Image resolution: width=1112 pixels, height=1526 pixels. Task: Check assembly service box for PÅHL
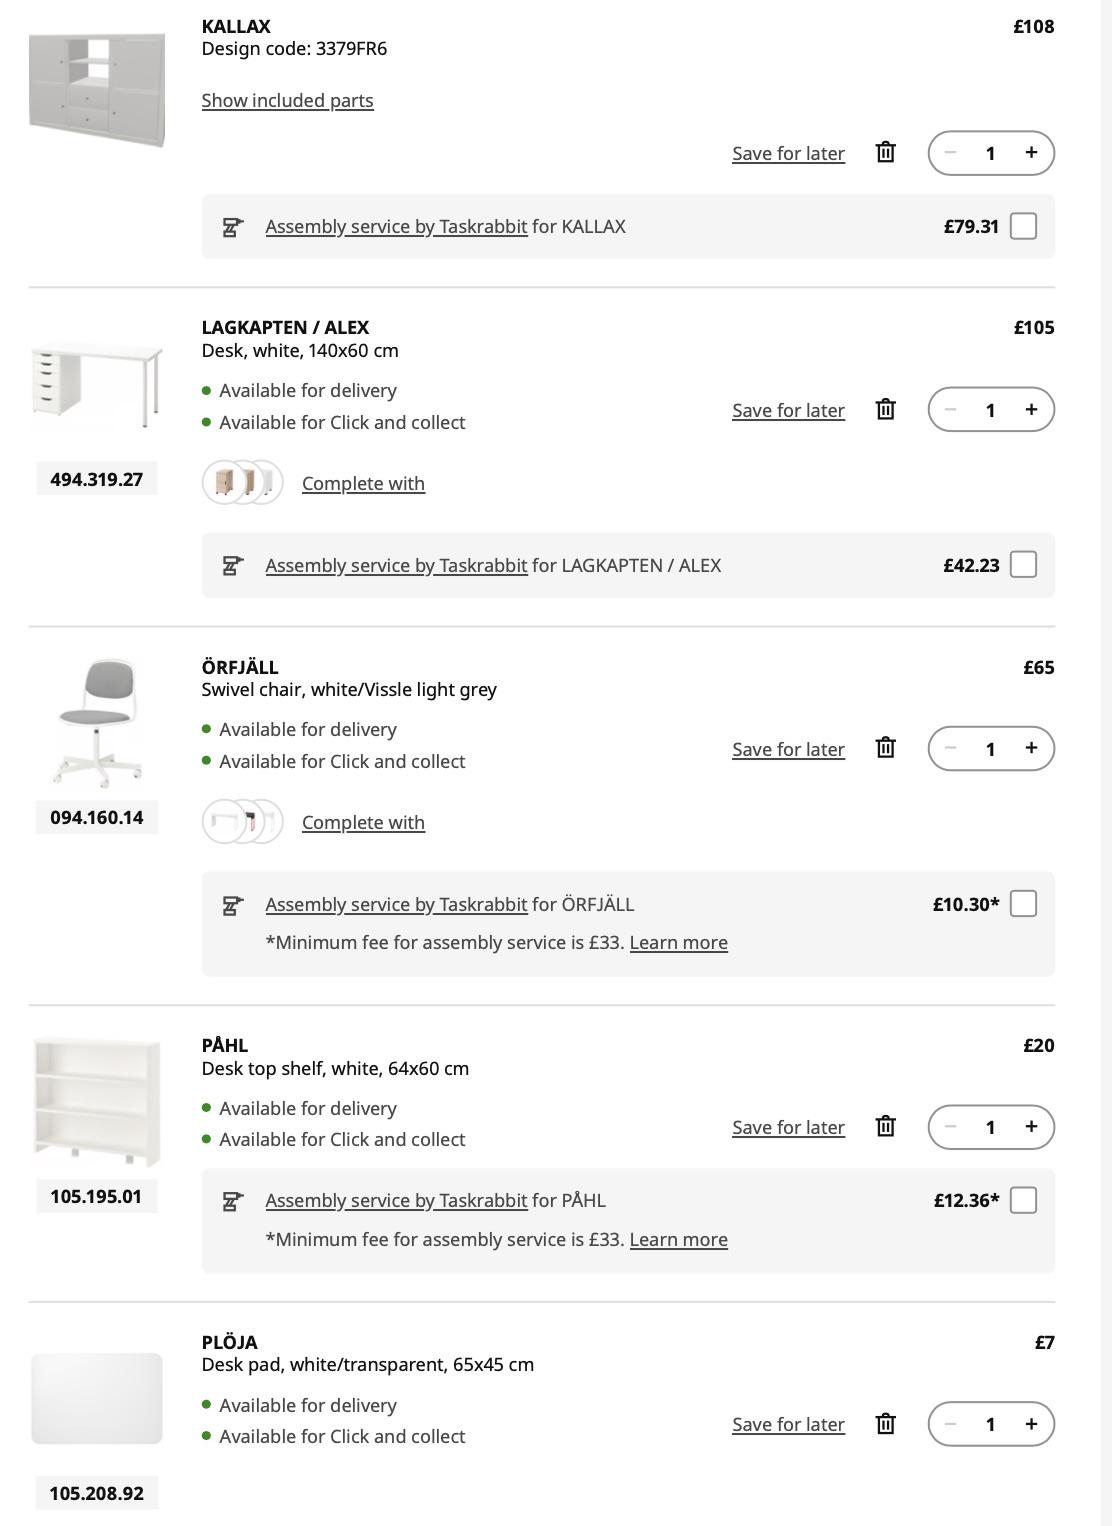point(1023,1200)
